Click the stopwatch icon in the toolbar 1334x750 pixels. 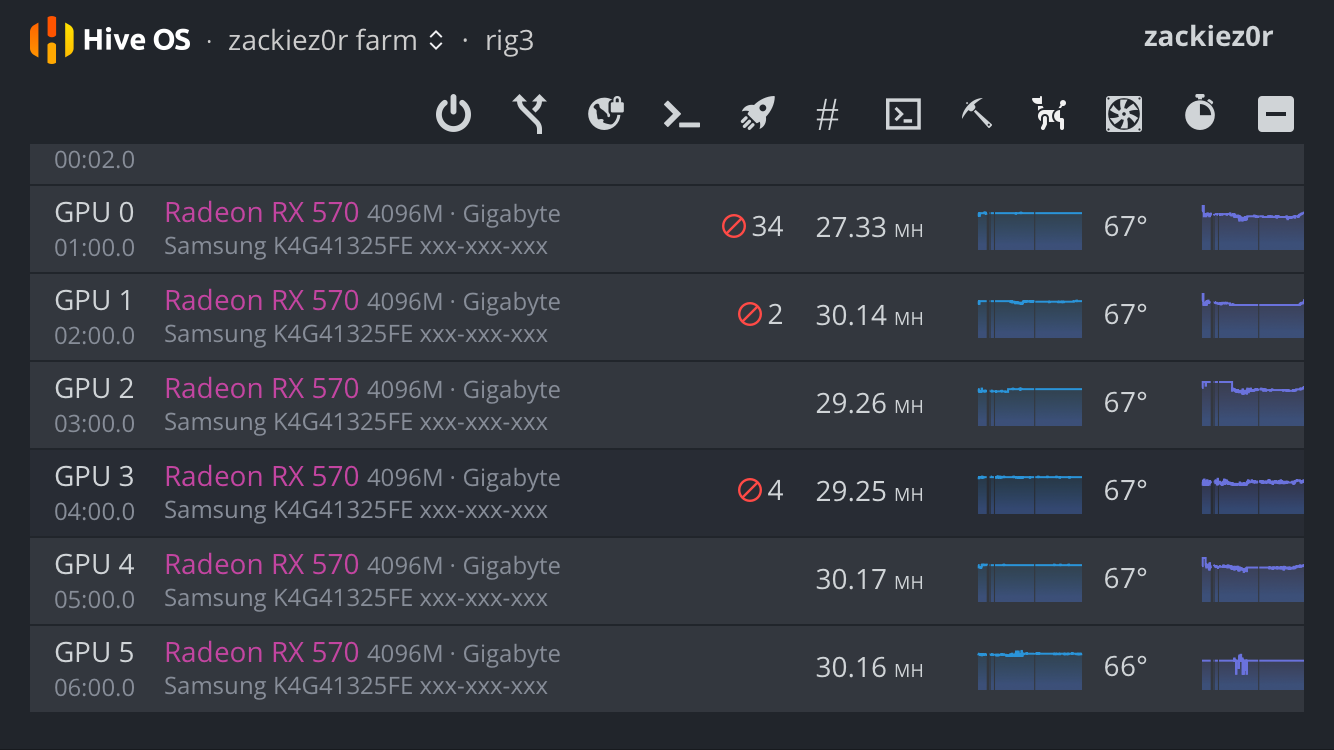pos(1200,113)
